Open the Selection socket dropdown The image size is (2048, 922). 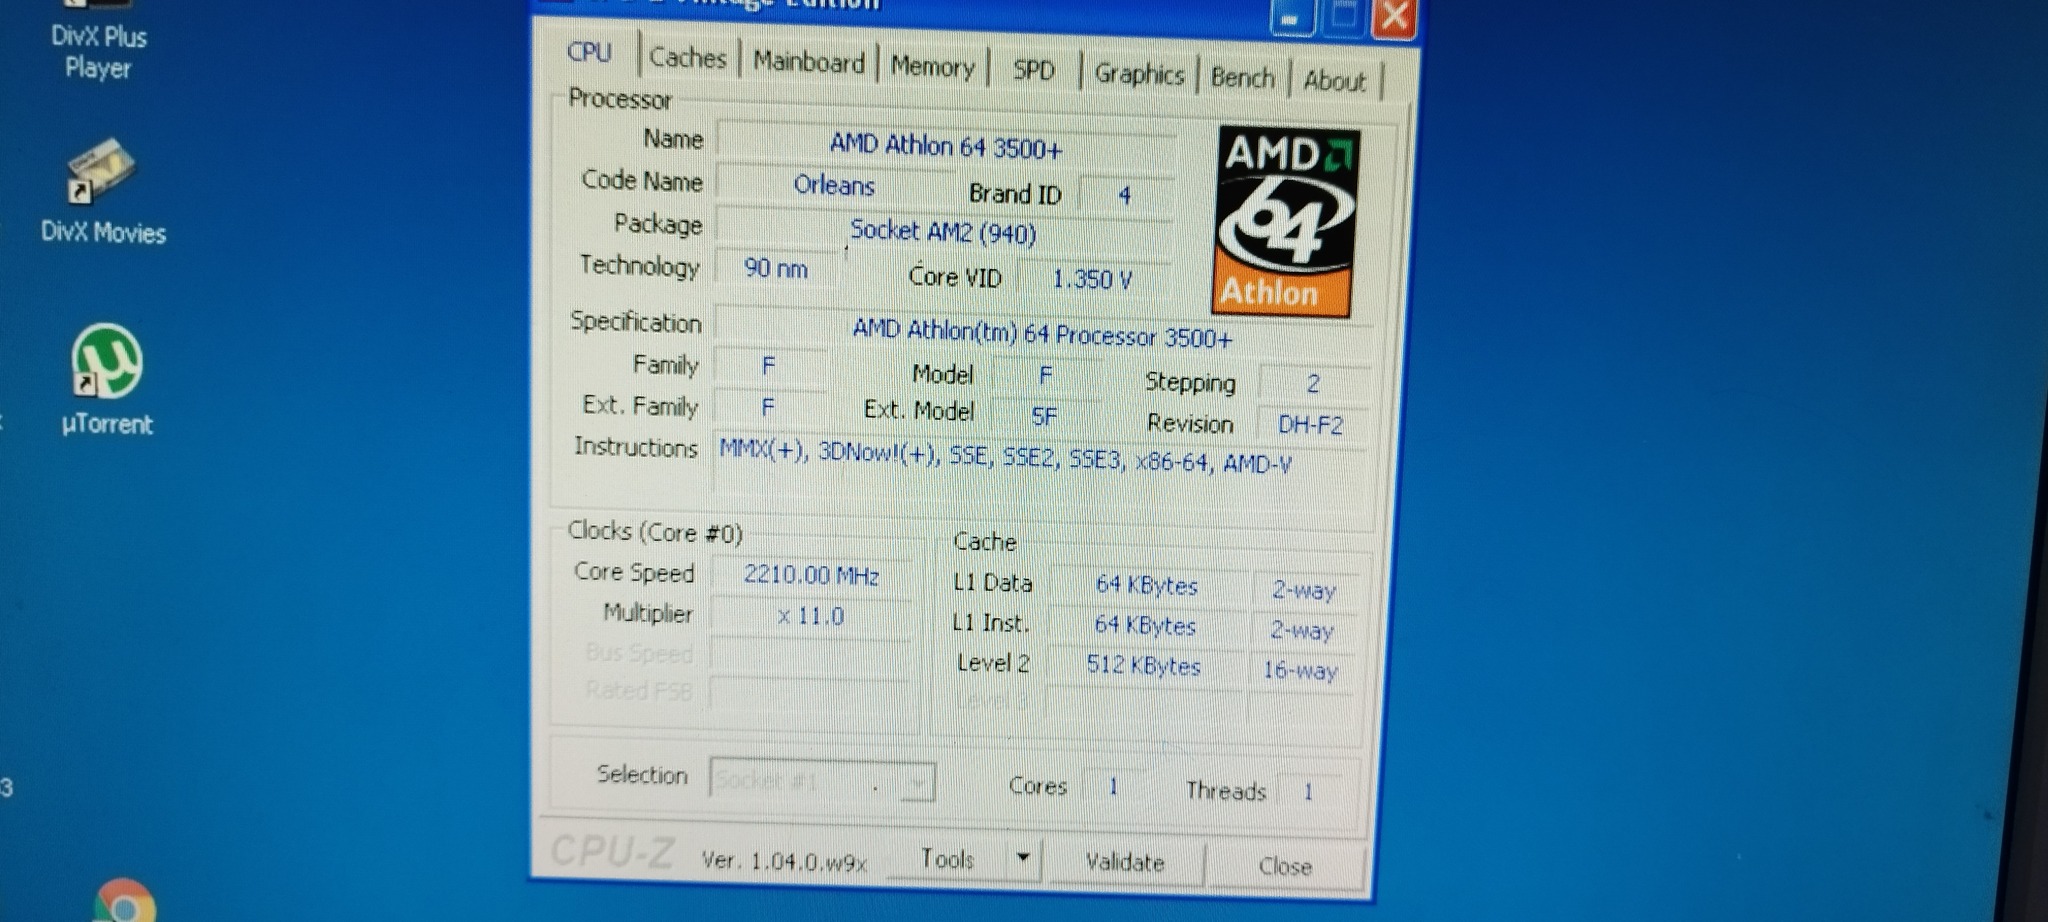tap(822, 781)
